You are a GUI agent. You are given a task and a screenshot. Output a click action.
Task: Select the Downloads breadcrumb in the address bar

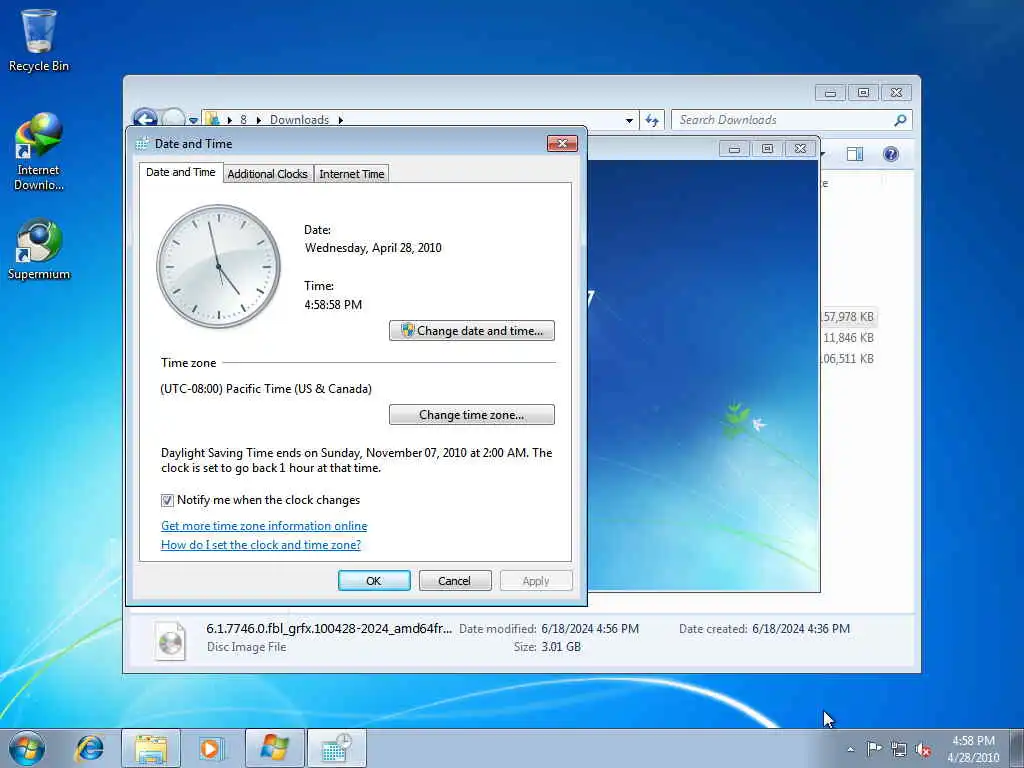[x=299, y=120]
